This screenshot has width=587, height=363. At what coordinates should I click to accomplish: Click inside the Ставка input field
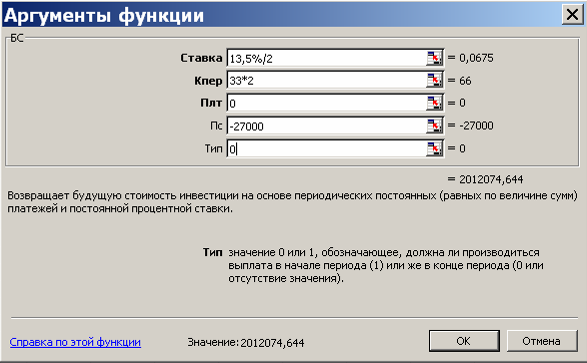(x=326, y=58)
